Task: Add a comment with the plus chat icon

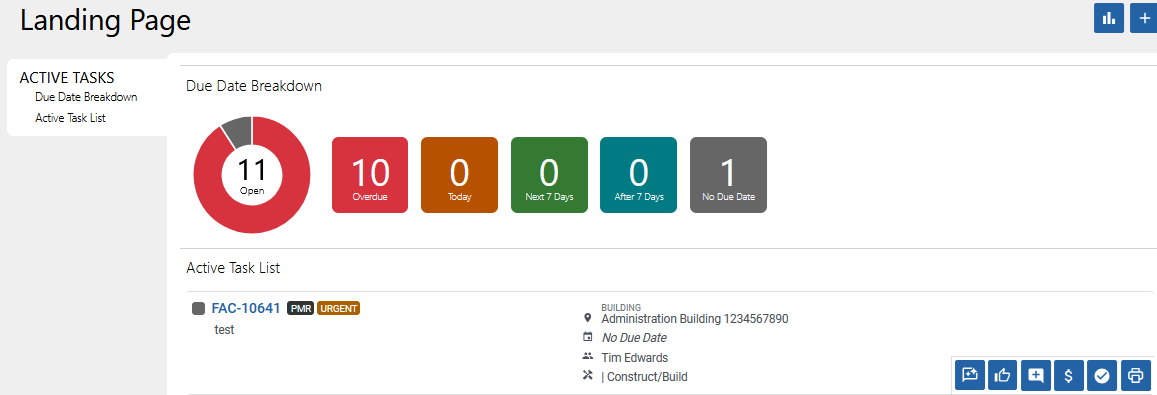Action: 1036,375
